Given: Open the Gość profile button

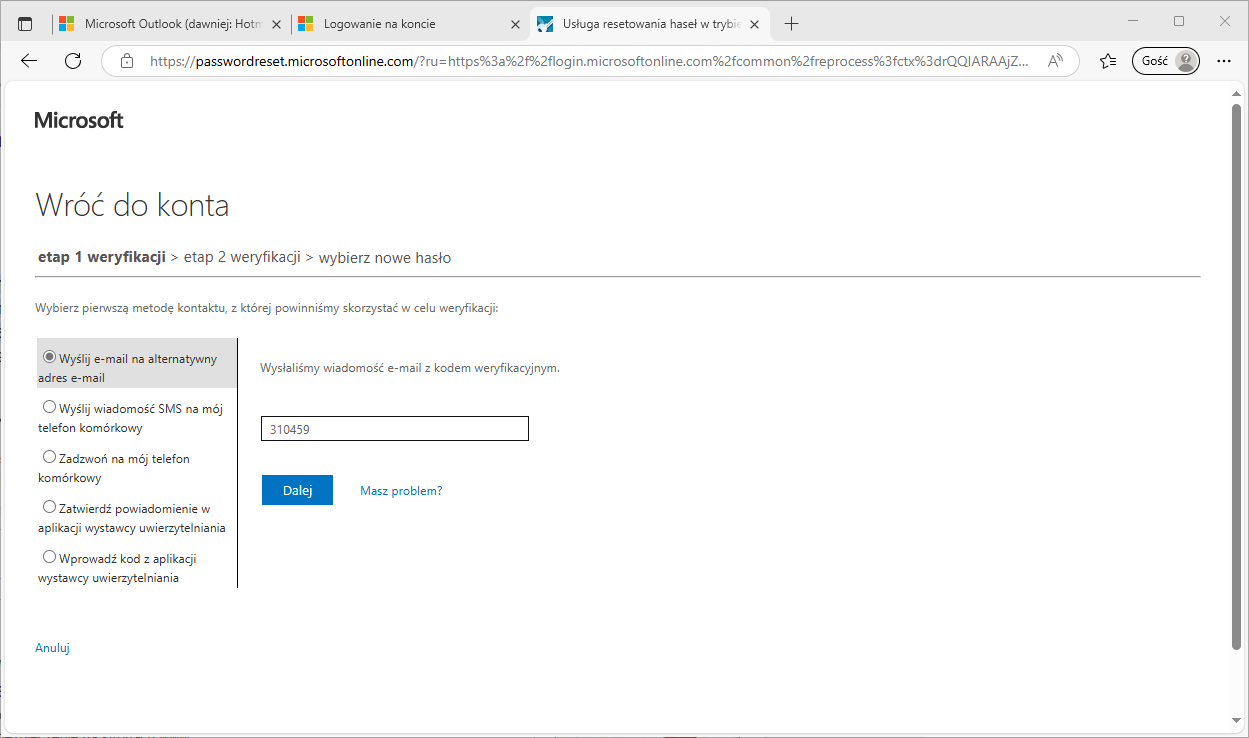Looking at the screenshot, I should pyautogui.click(x=1165, y=61).
